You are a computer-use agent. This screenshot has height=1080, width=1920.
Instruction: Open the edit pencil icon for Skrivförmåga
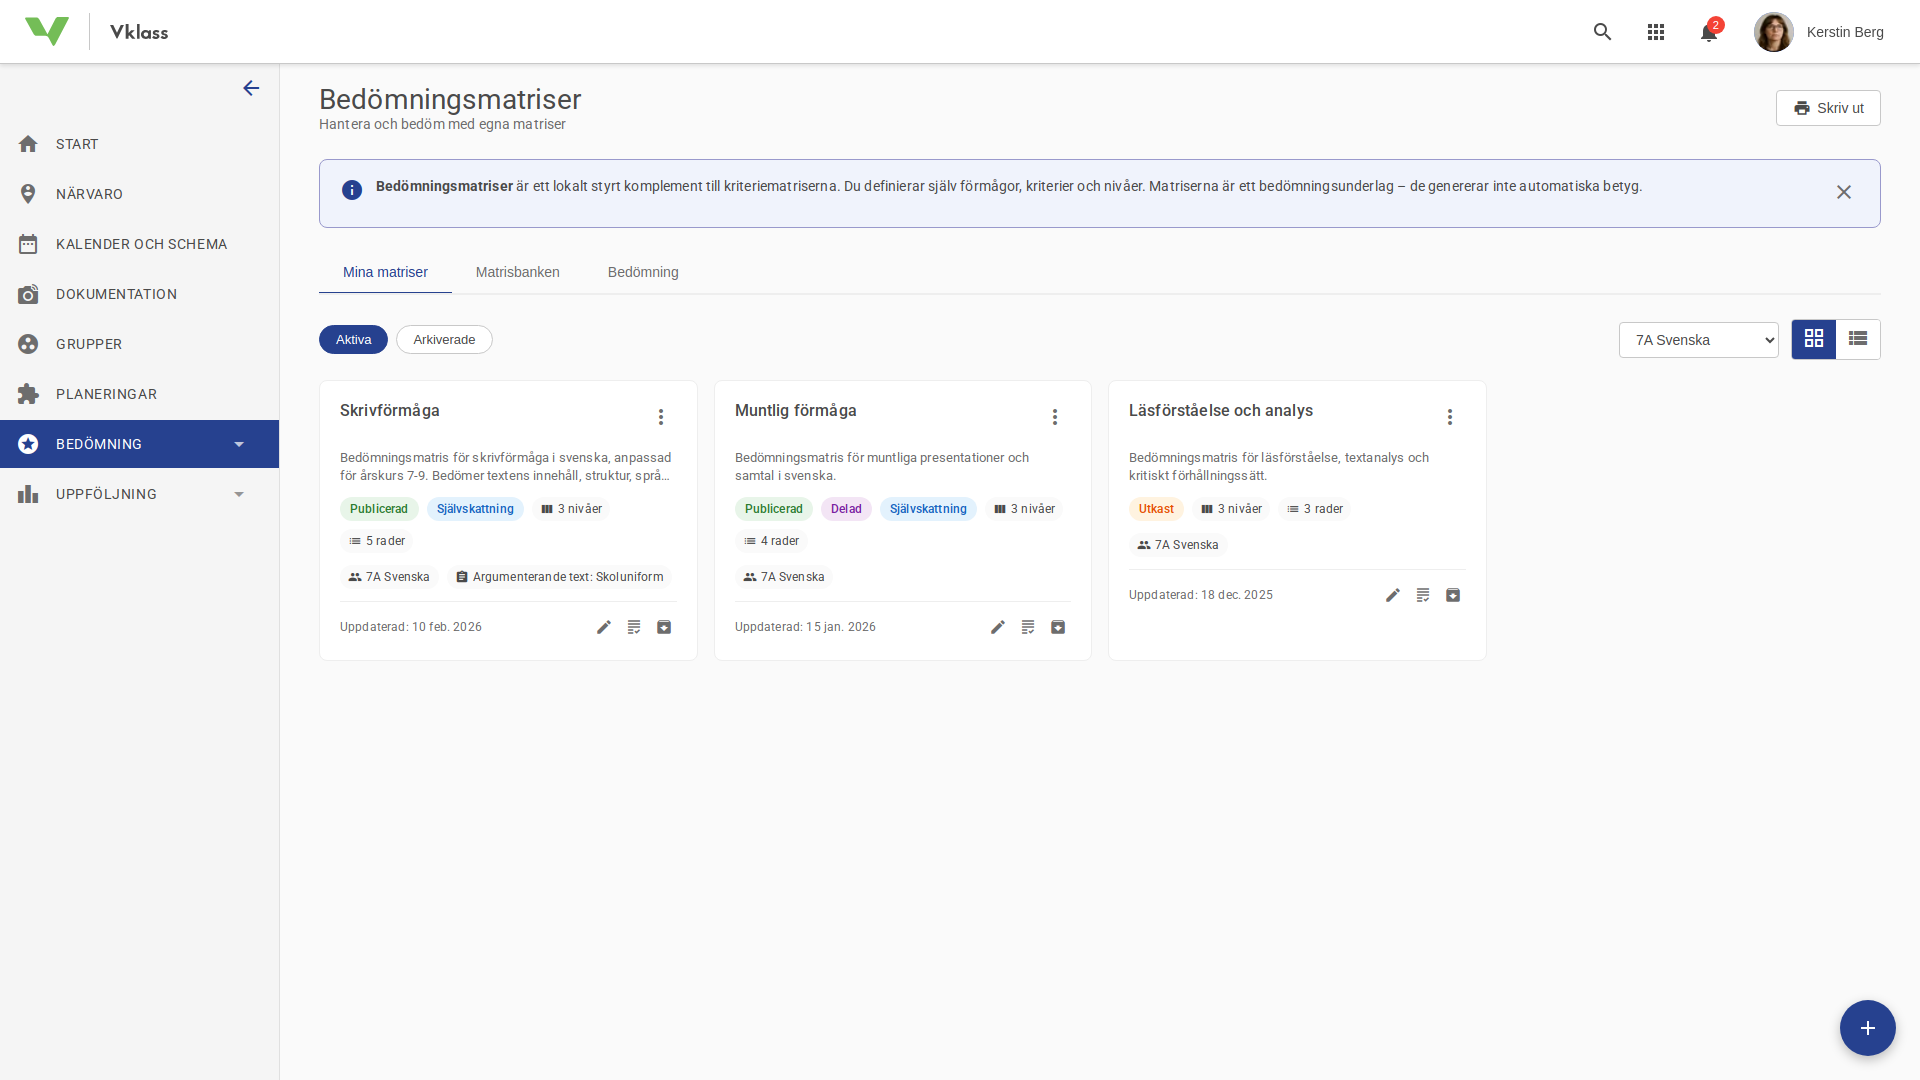point(603,627)
